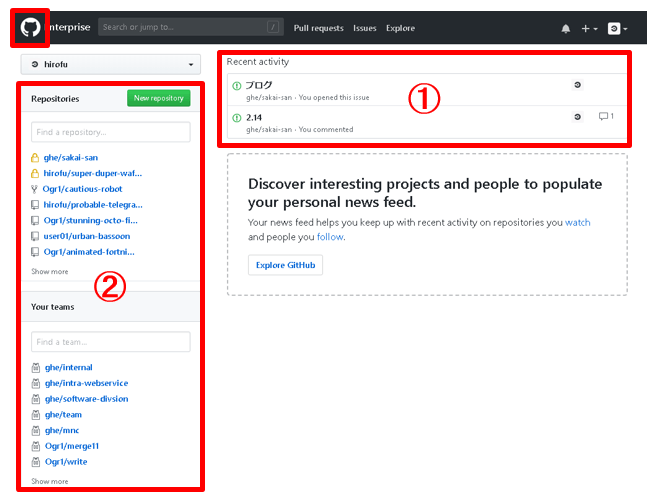Viewport: 659px width, 496px height.
Task: Click the GitHub Octocat logo
Action: (x=30, y=28)
